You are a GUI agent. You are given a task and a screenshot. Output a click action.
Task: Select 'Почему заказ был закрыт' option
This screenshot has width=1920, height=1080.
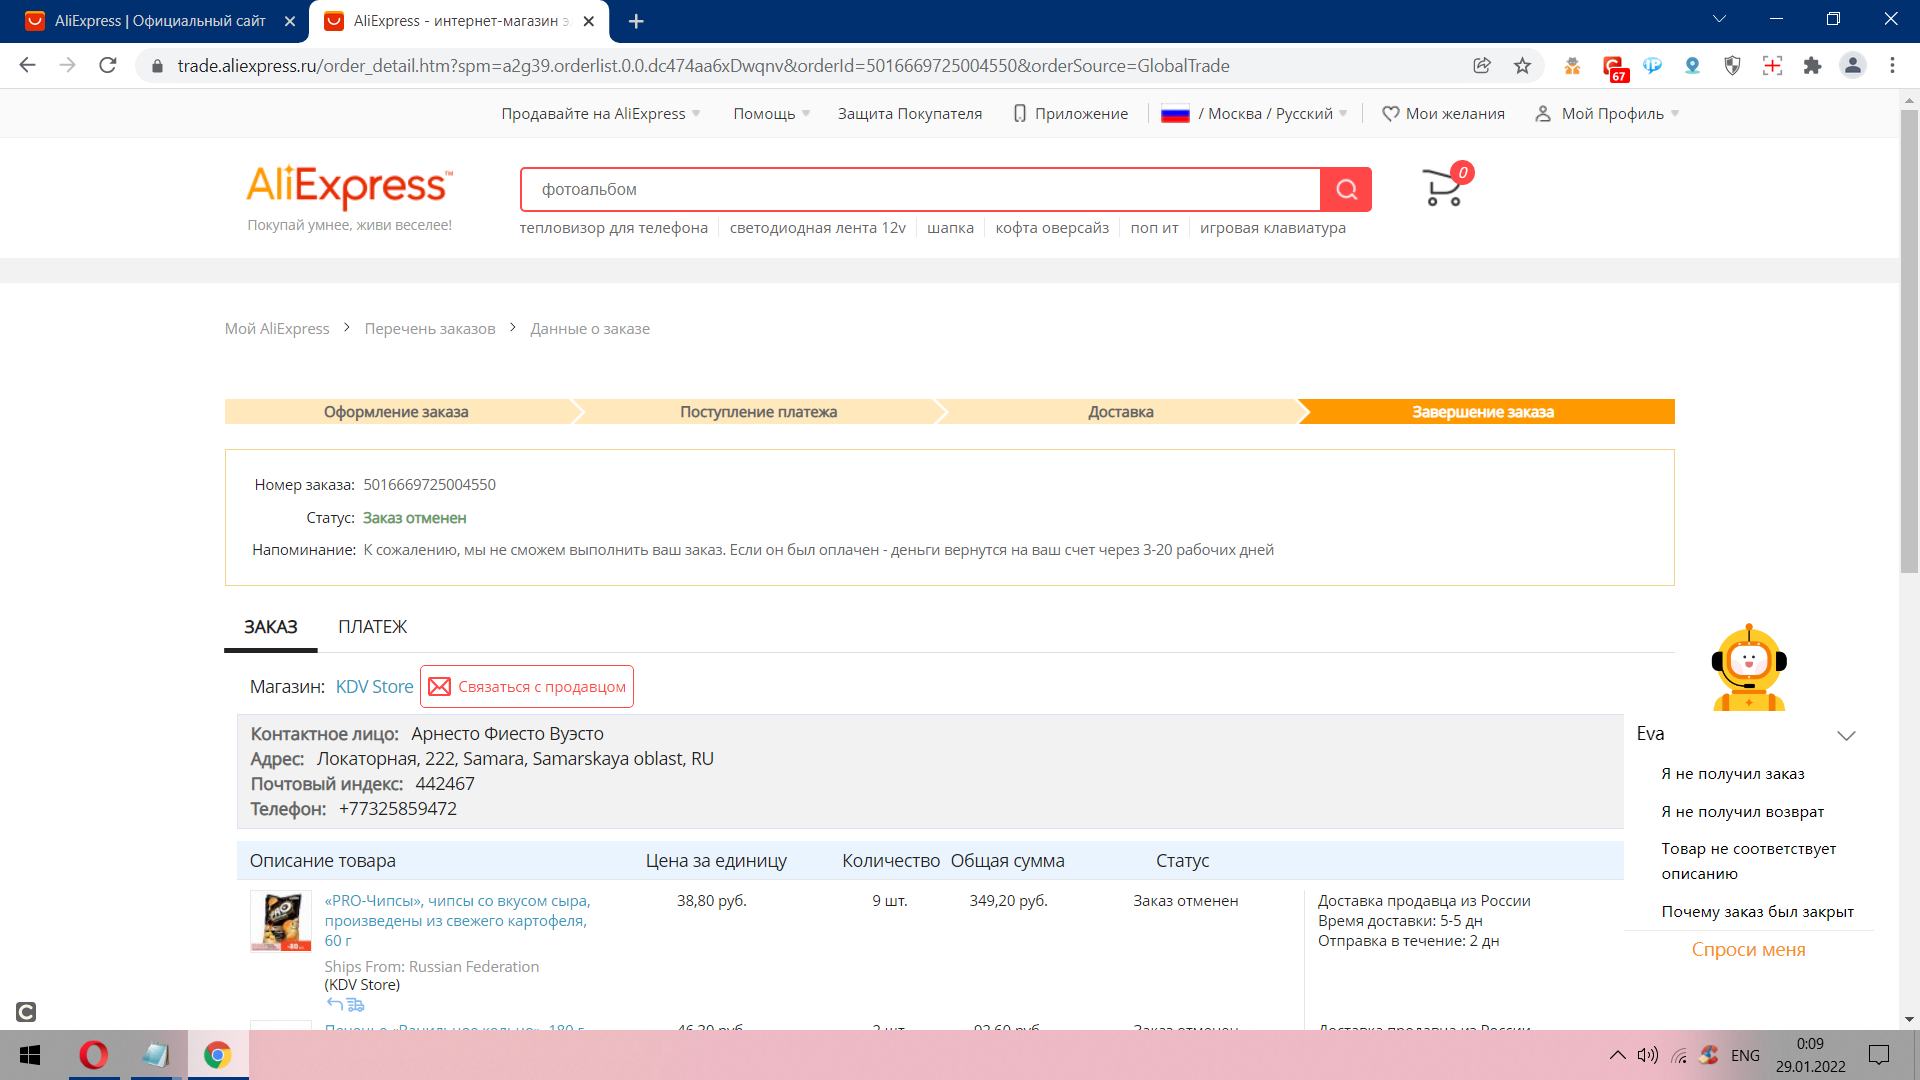click(x=1757, y=911)
